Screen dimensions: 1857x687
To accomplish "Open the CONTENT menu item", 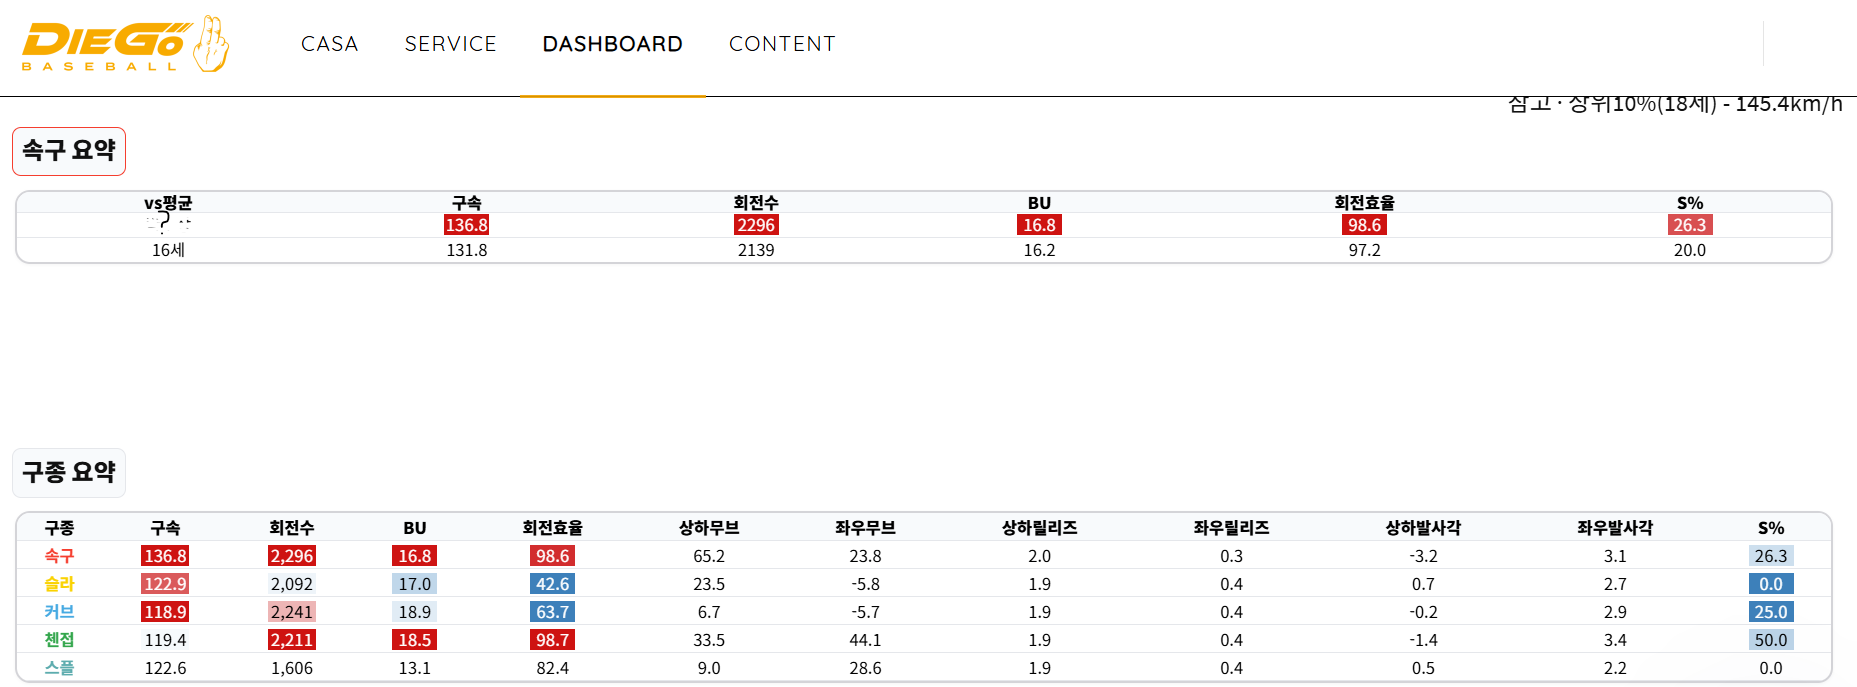I will coord(782,44).
